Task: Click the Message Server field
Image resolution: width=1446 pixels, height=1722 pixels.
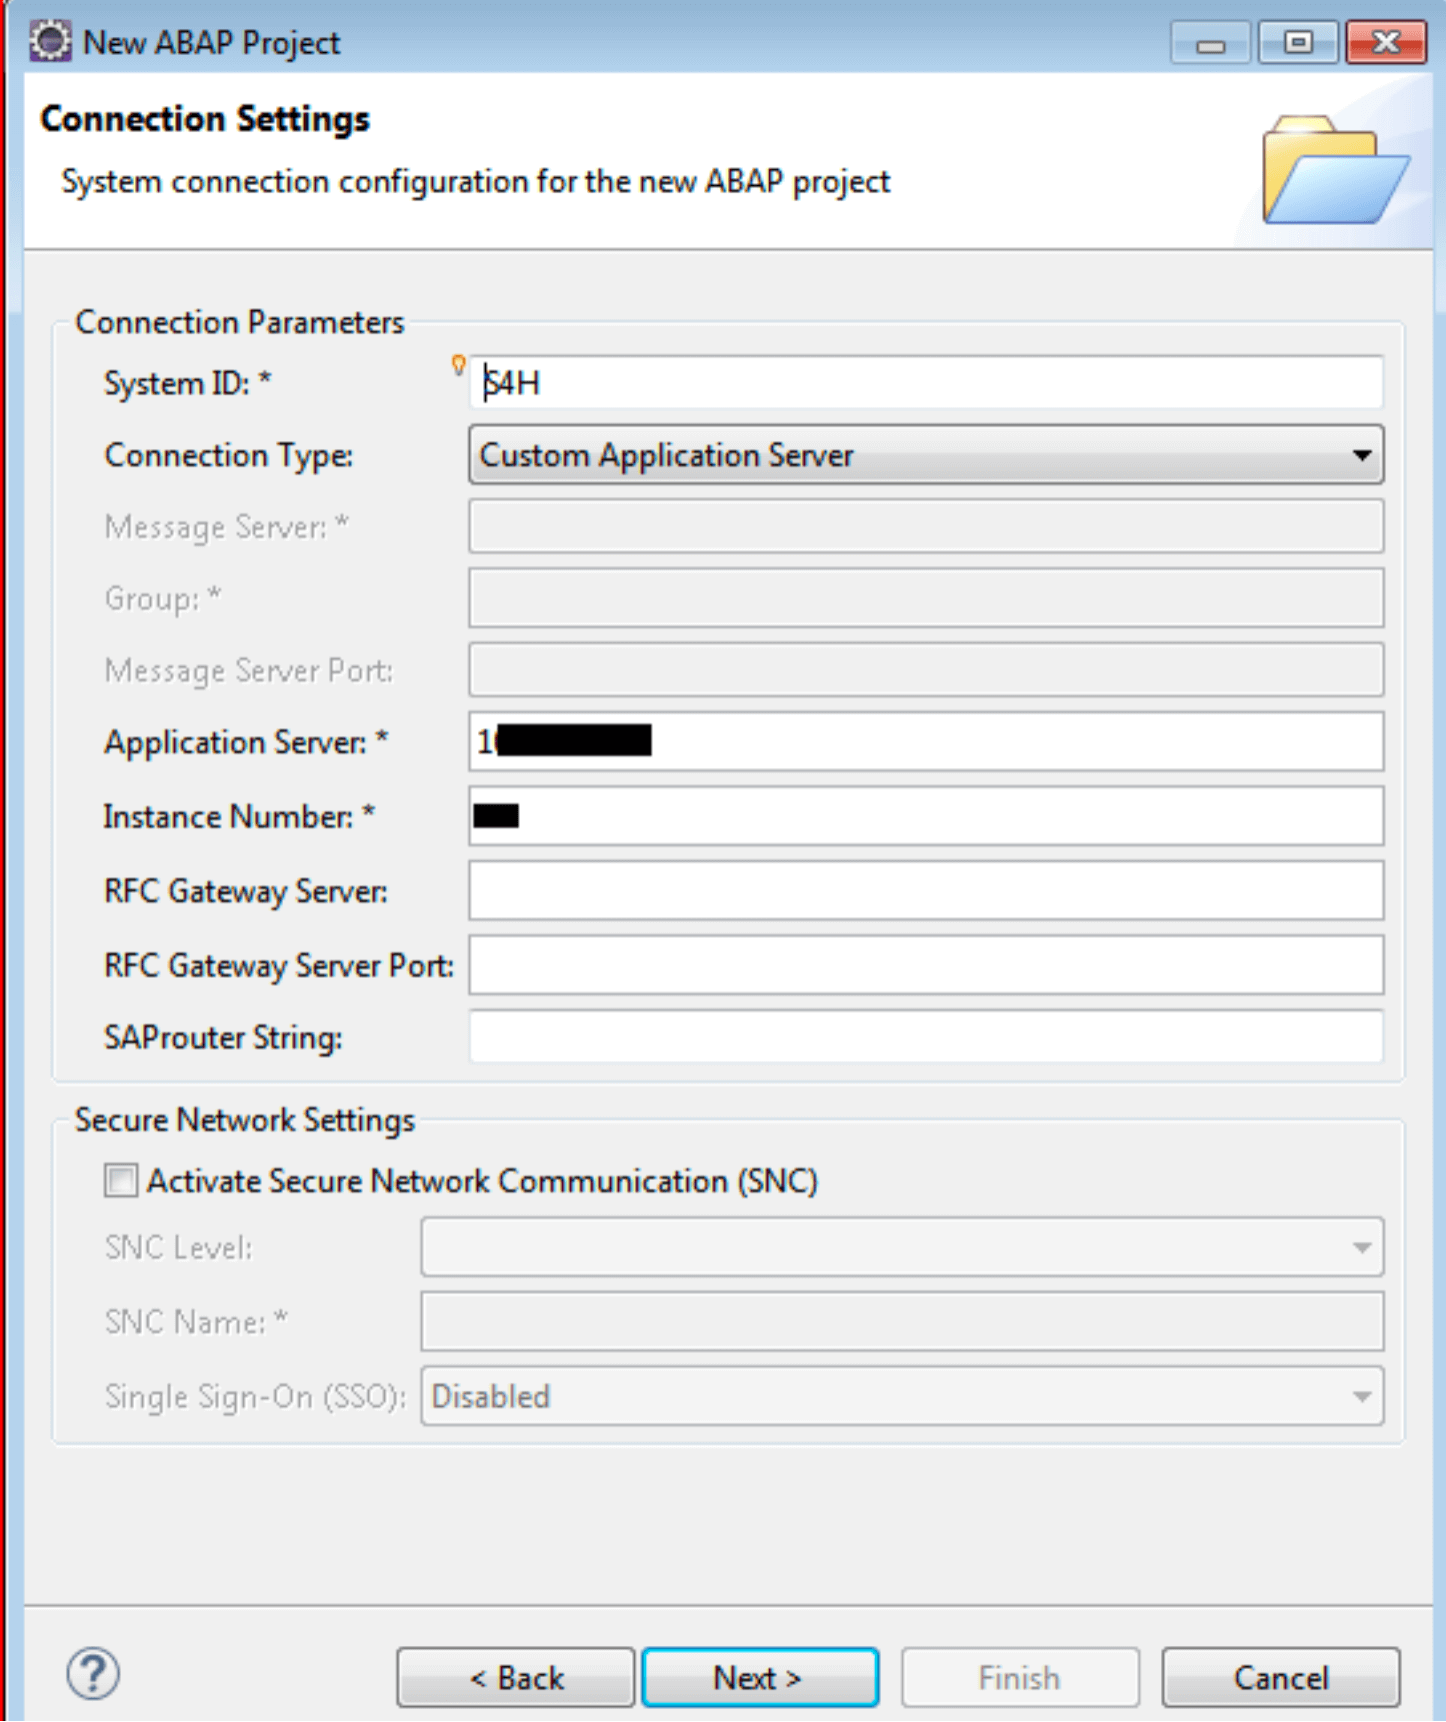Action: coord(926,526)
